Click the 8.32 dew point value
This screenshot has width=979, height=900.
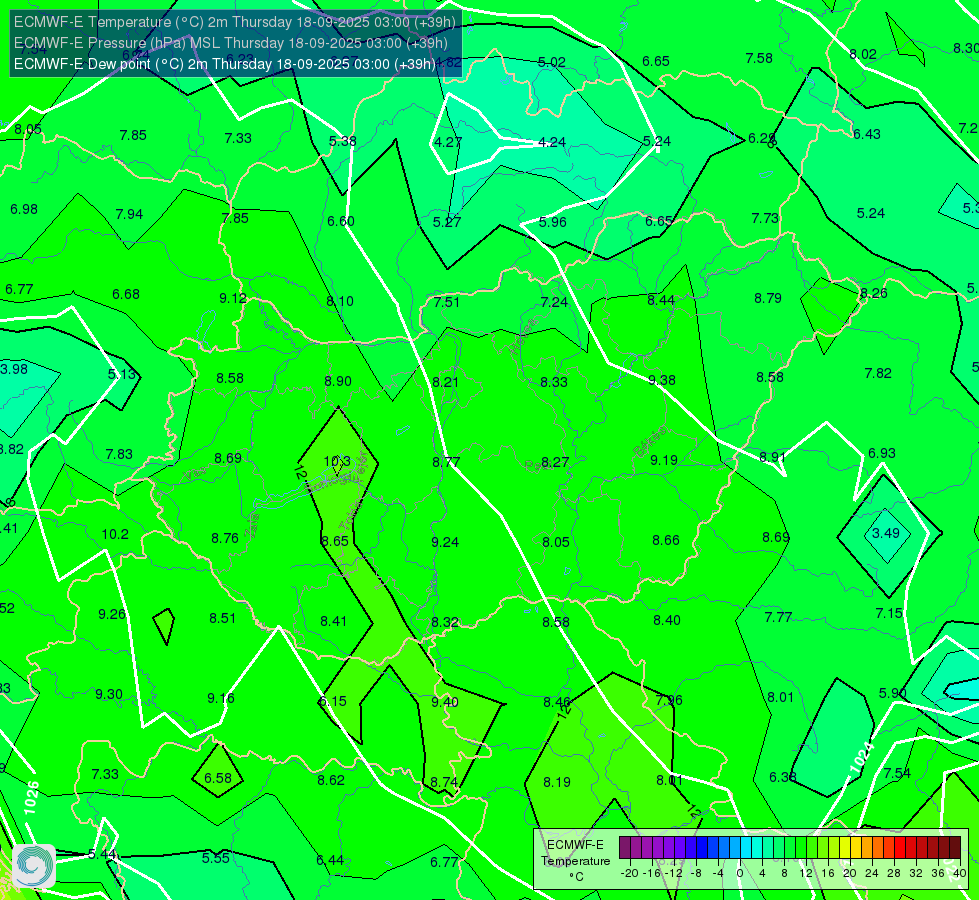pyautogui.click(x=445, y=623)
